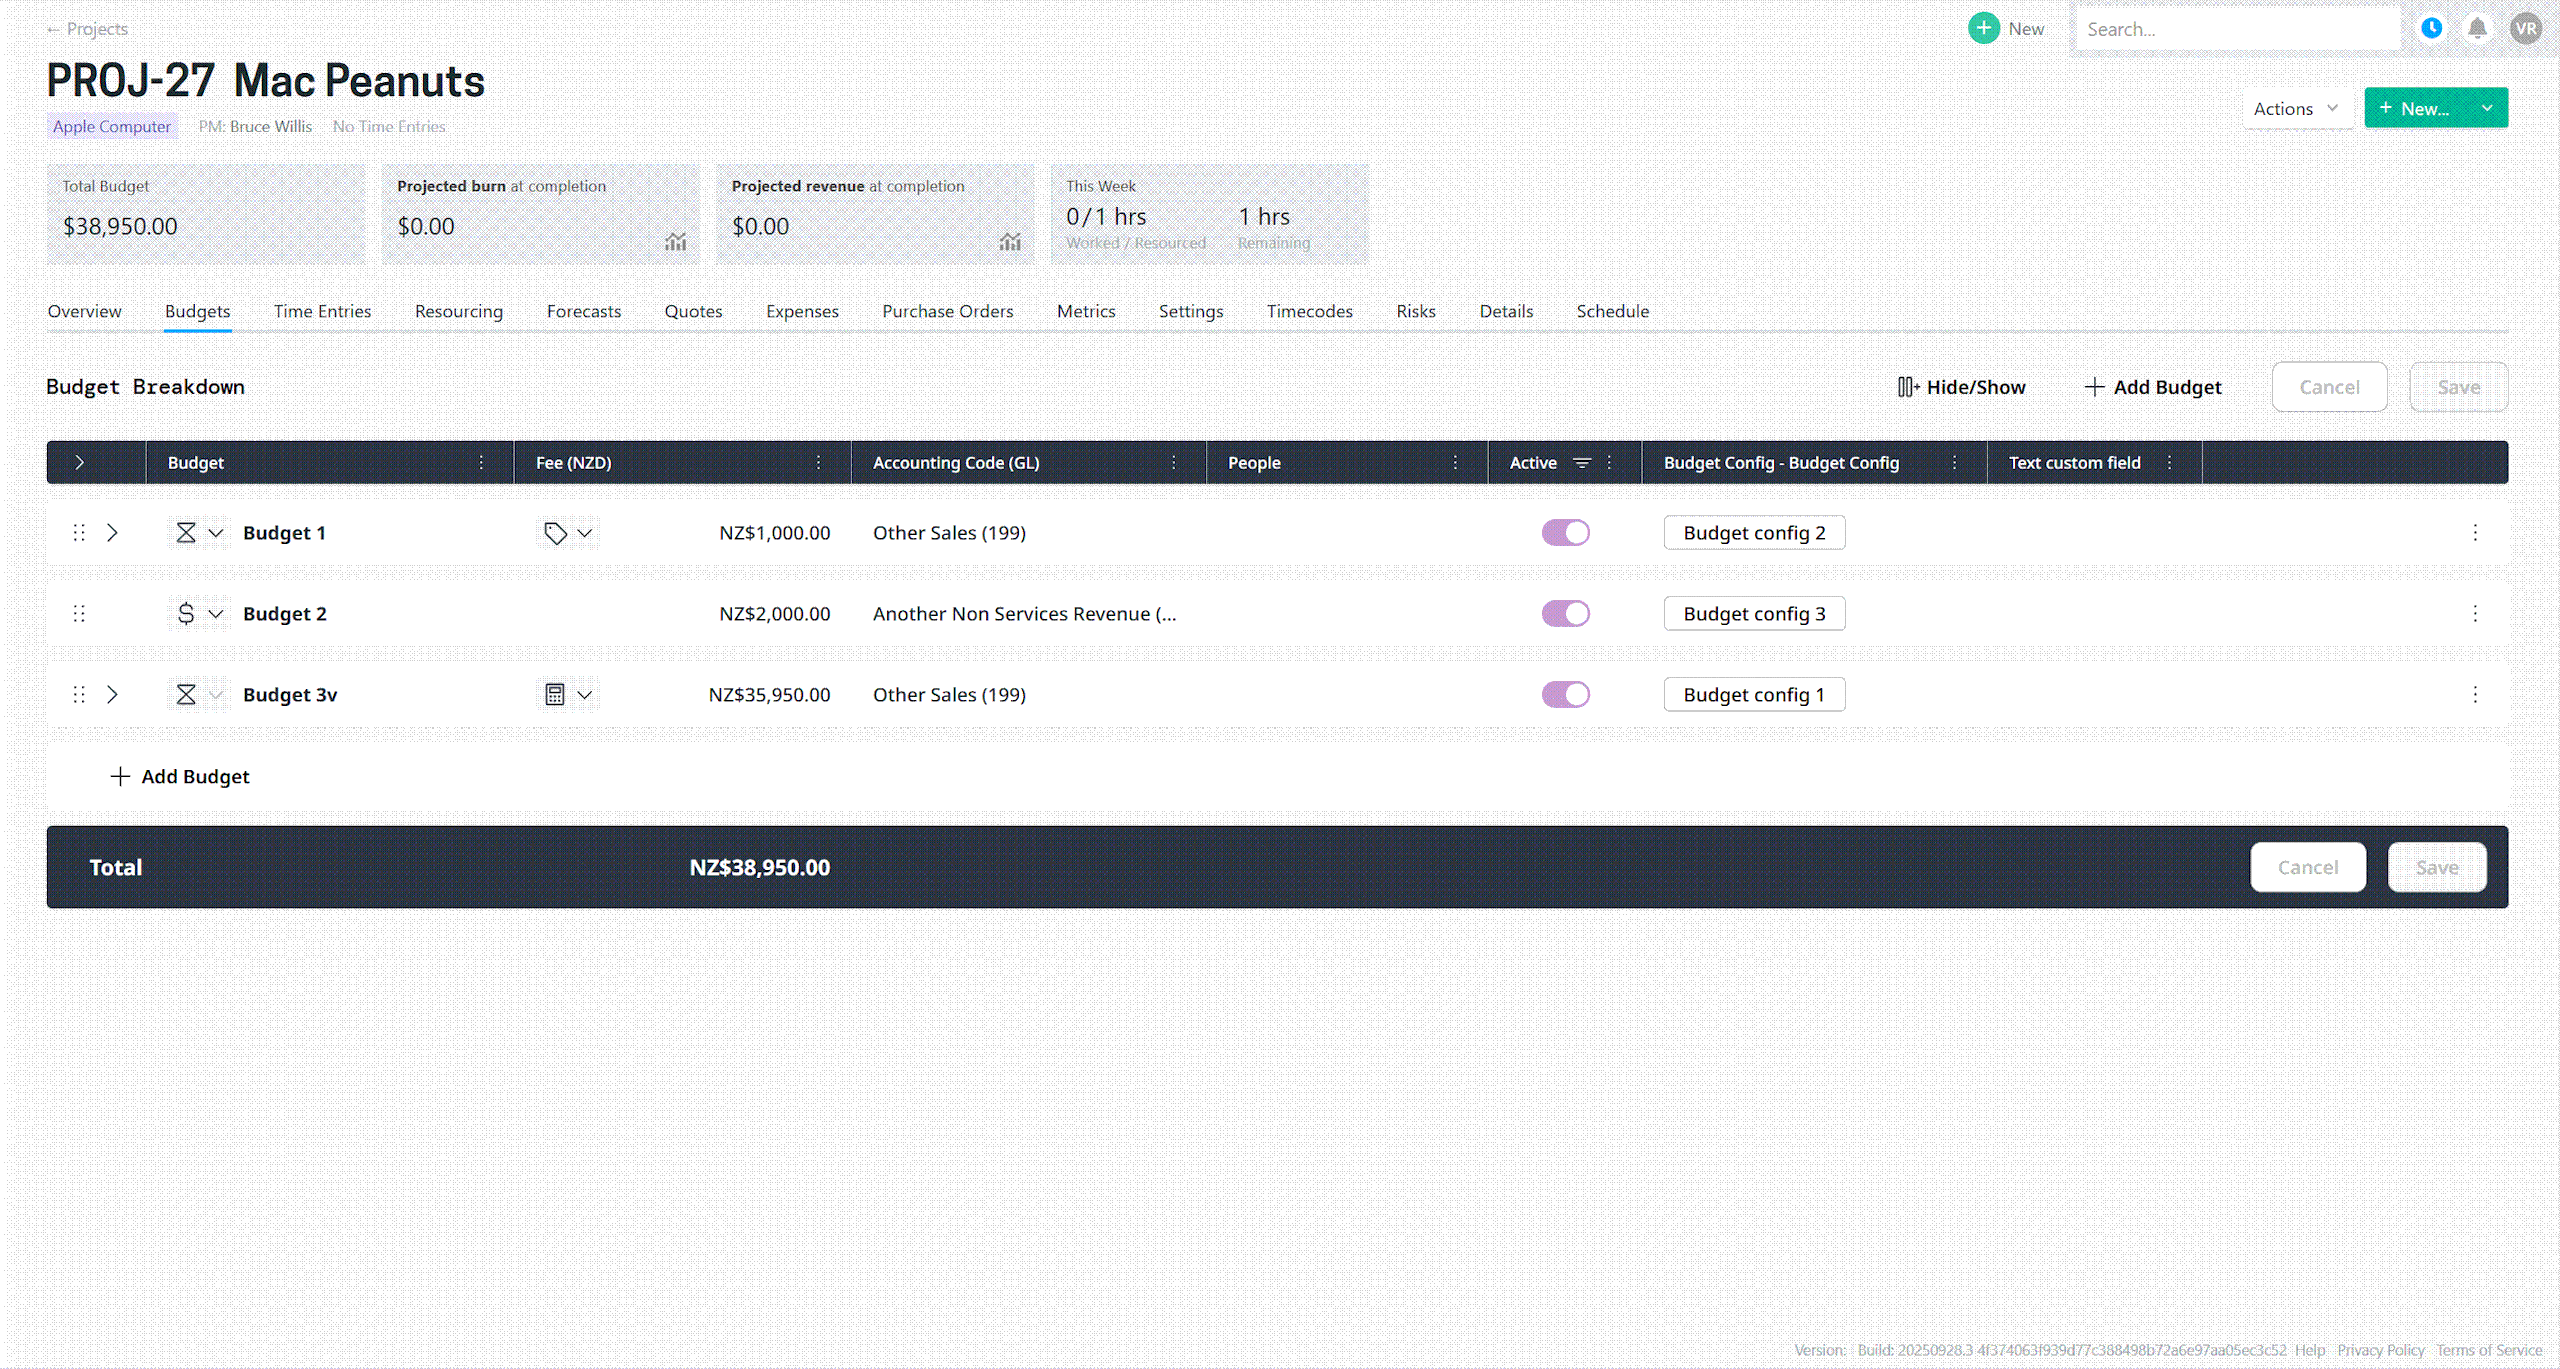Expand the Budget 1 row
The height and width of the screenshot is (1369, 2560).
coord(113,533)
